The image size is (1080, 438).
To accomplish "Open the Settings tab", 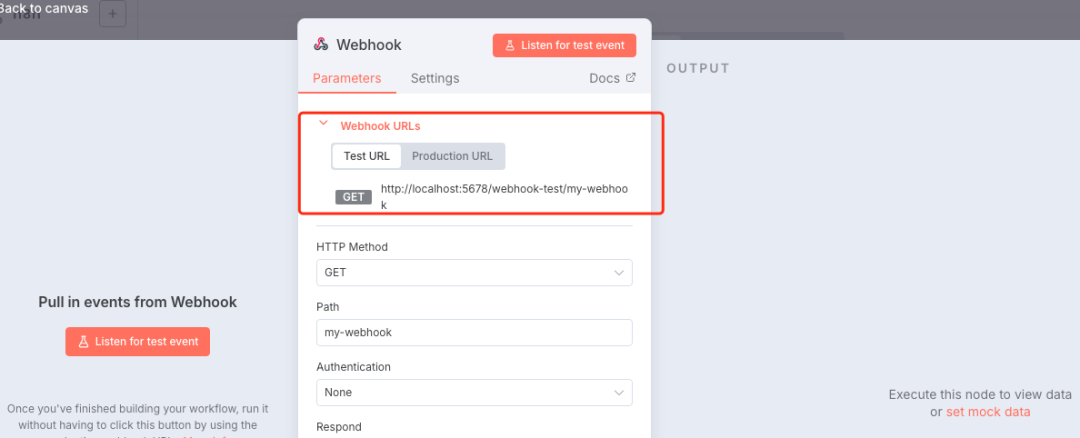I will click(435, 78).
